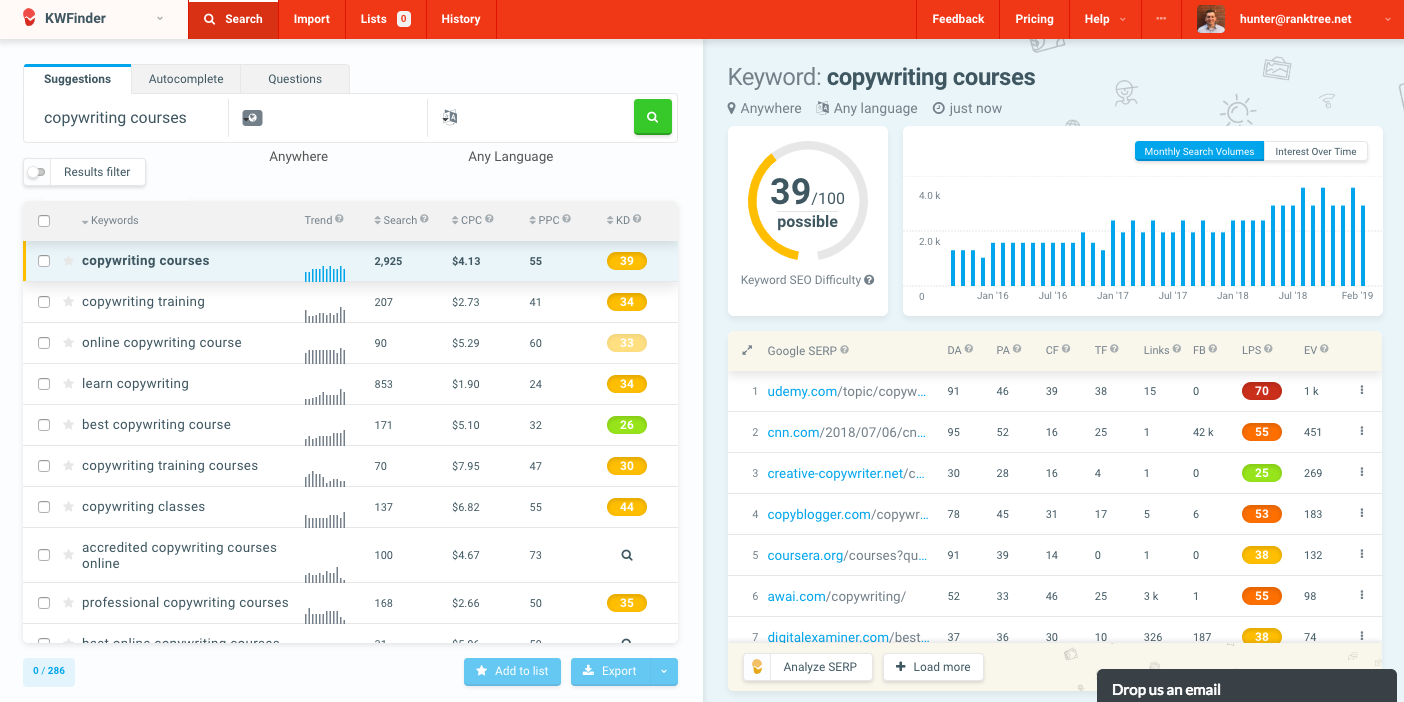
Task: Star the 'best copywriting course' keyword
Action: click(x=69, y=425)
